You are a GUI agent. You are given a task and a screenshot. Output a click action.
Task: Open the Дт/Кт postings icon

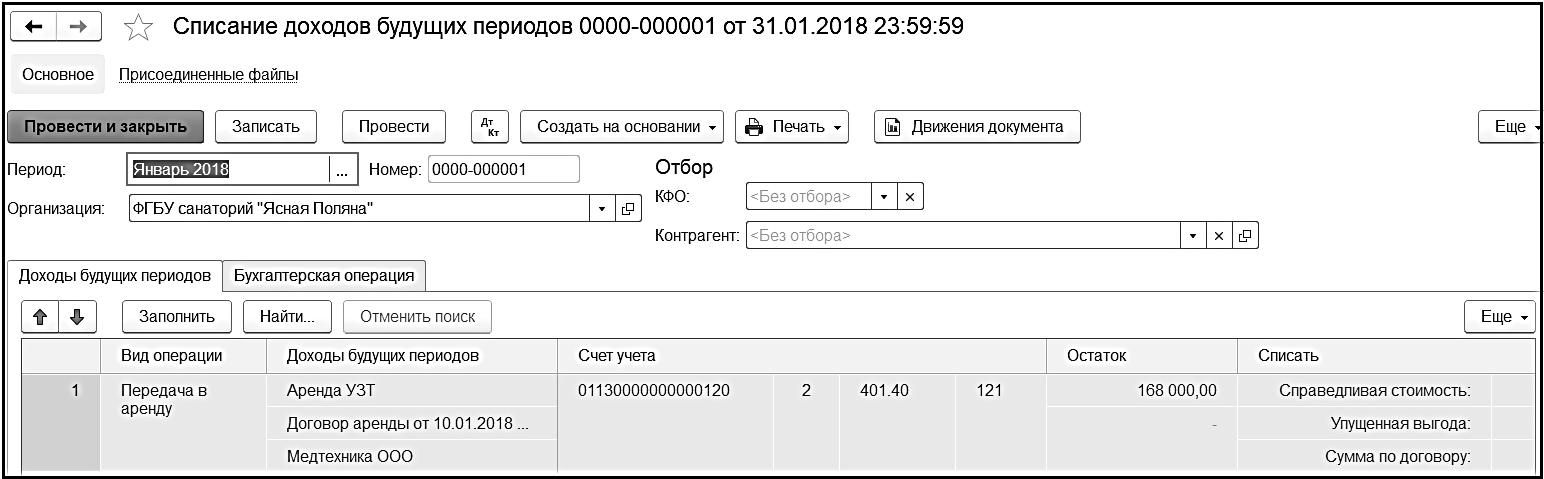click(x=489, y=127)
